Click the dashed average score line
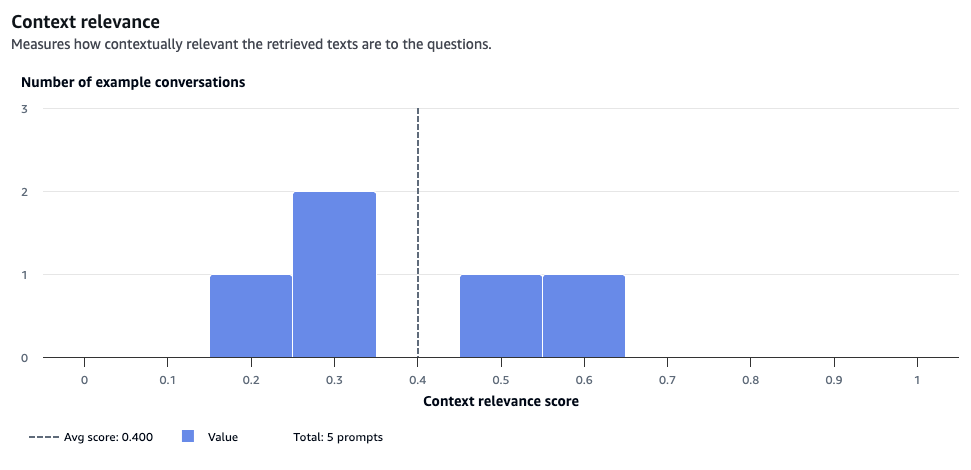The width and height of the screenshot is (971, 470). pyautogui.click(x=418, y=233)
